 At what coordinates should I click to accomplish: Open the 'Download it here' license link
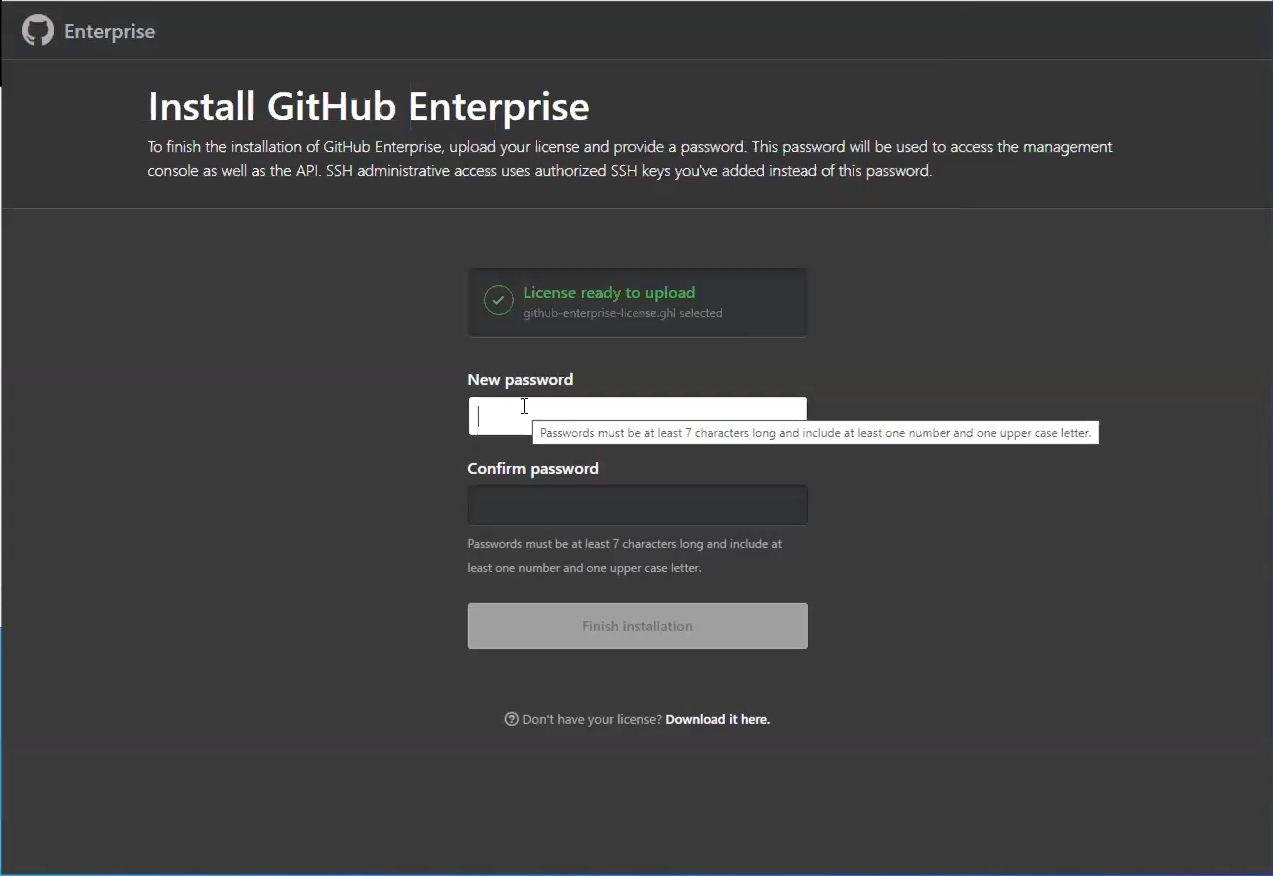point(717,718)
